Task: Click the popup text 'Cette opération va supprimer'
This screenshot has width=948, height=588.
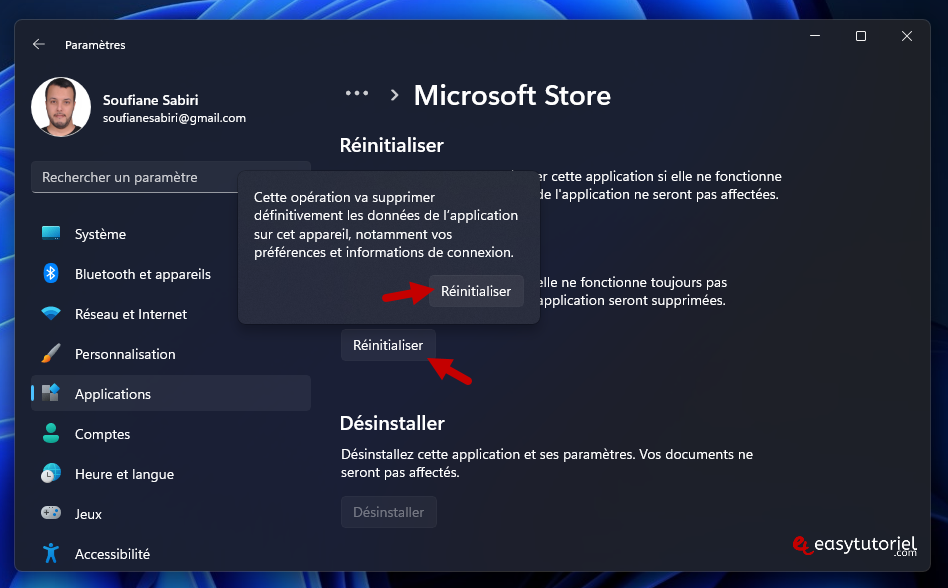Action: (x=344, y=198)
